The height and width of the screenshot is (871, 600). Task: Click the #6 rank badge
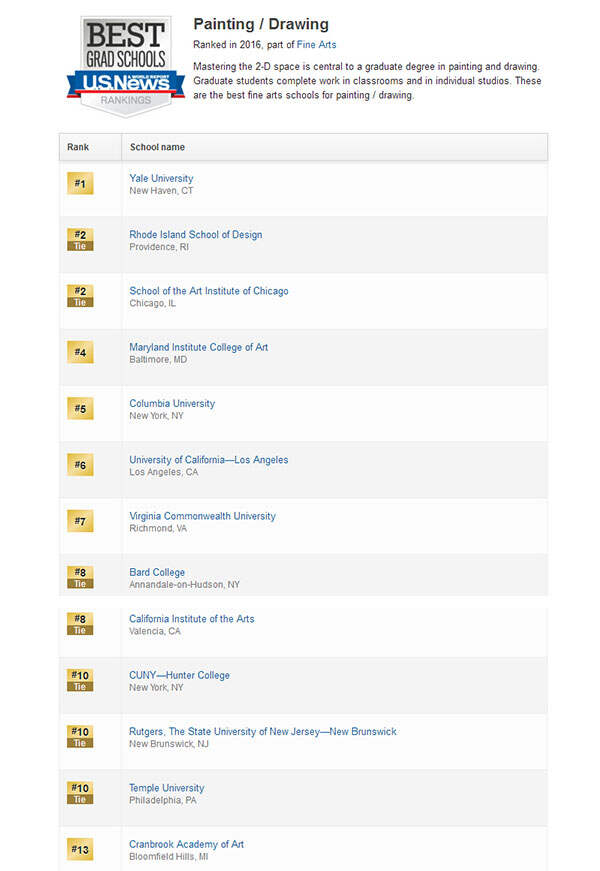tap(80, 465)
